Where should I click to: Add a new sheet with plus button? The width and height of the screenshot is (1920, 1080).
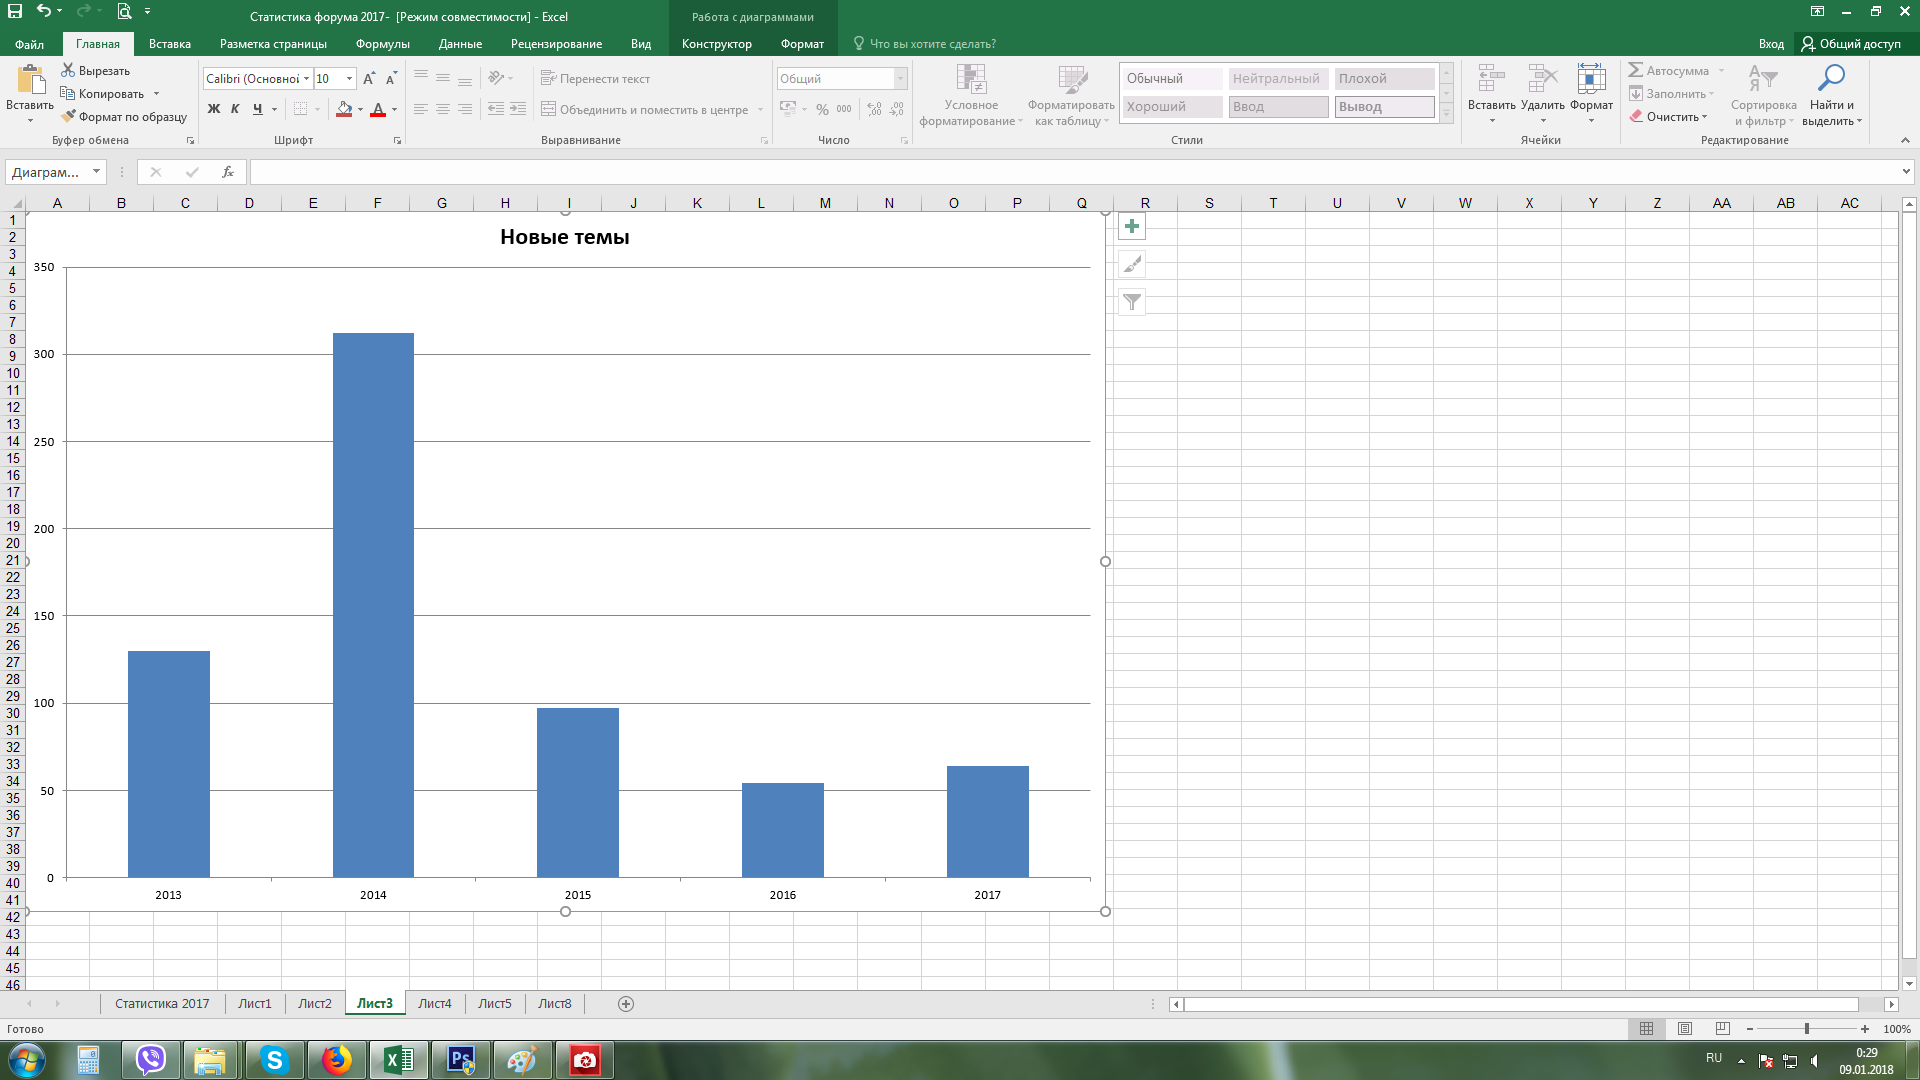(x=626, y=1003)
